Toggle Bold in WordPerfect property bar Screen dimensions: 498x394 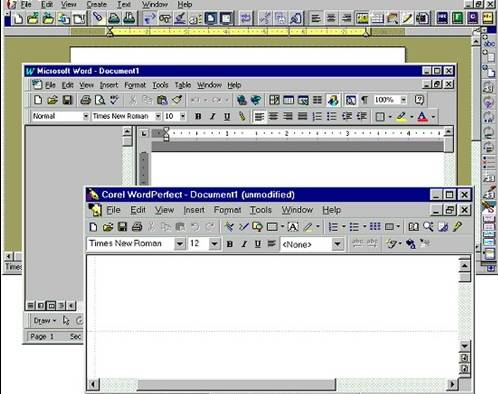pyautogui.click(x=230, y=244)
